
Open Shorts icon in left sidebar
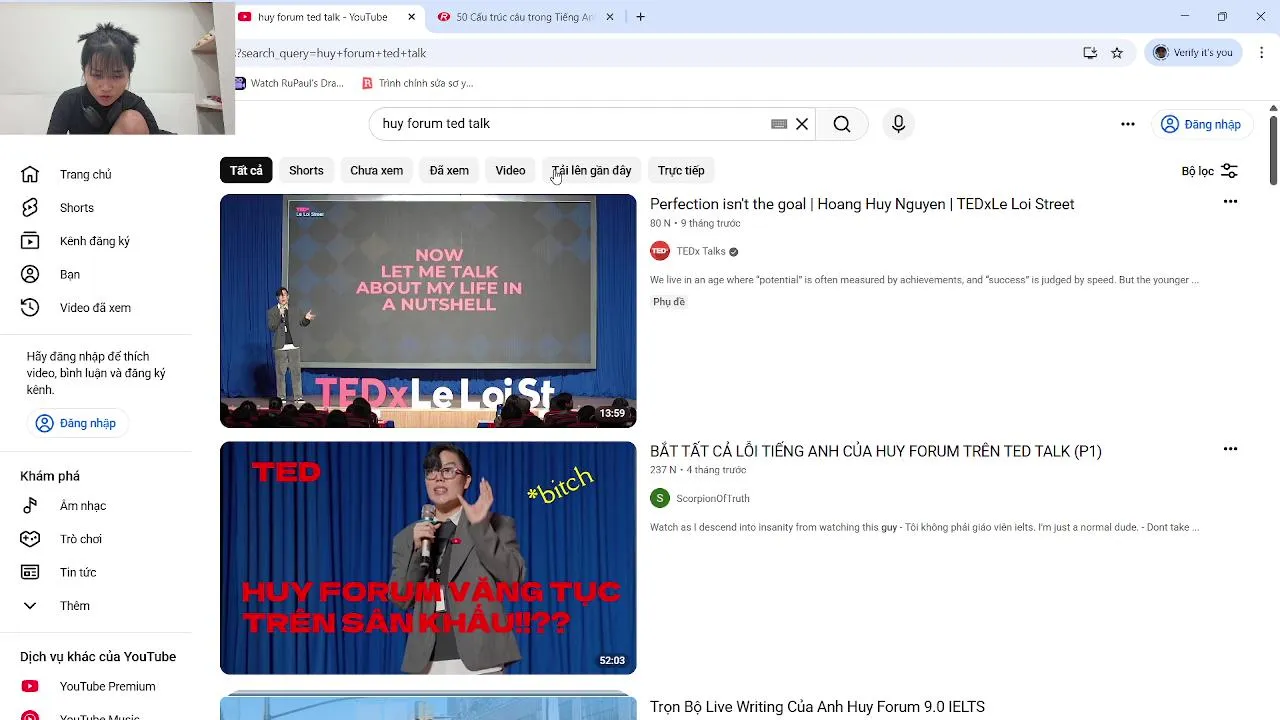[30, 208]
